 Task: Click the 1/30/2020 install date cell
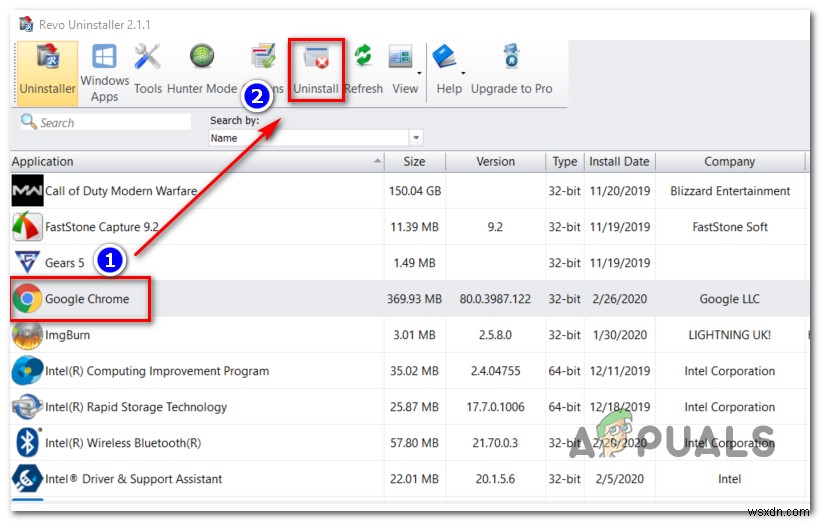point(620,335)
